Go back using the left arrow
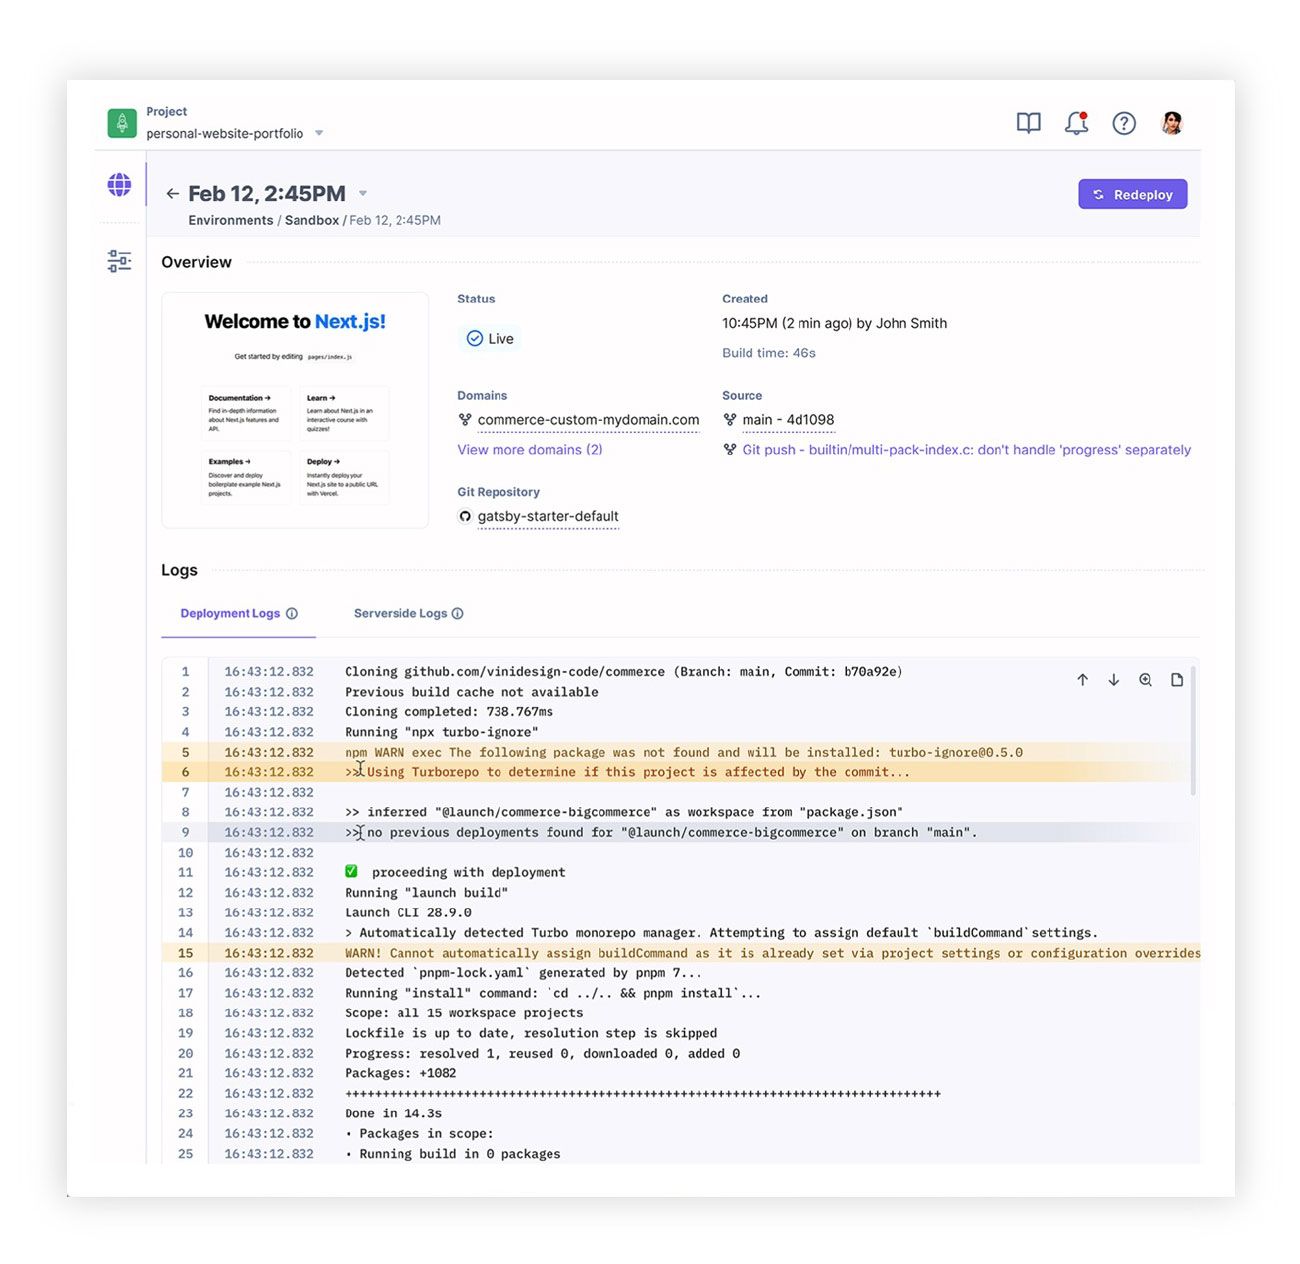1300x1264 pixels. pos(172,194)
